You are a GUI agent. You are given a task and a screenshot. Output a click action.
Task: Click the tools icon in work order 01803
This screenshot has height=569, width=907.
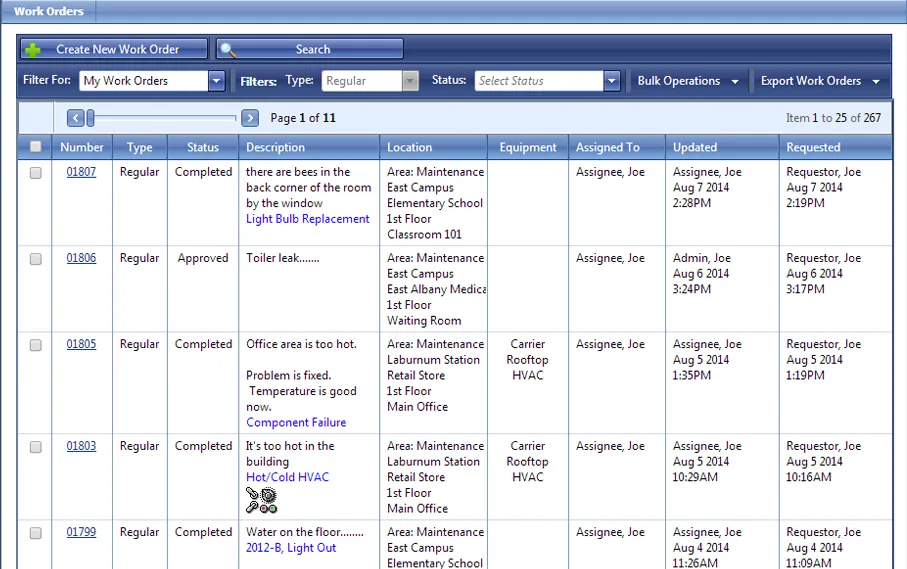click(x=261, y=500)
